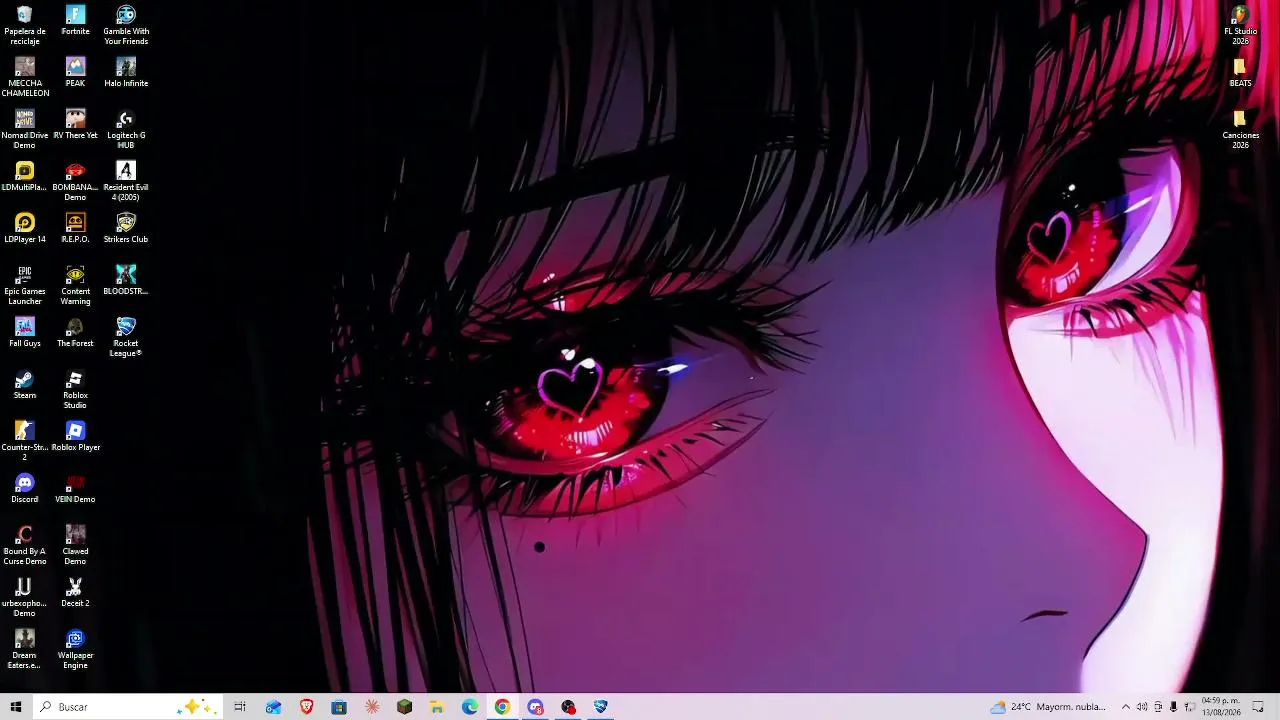Open Outlook from the taskbar
This screenshot has height=720, width=1280.
[273, 707]
